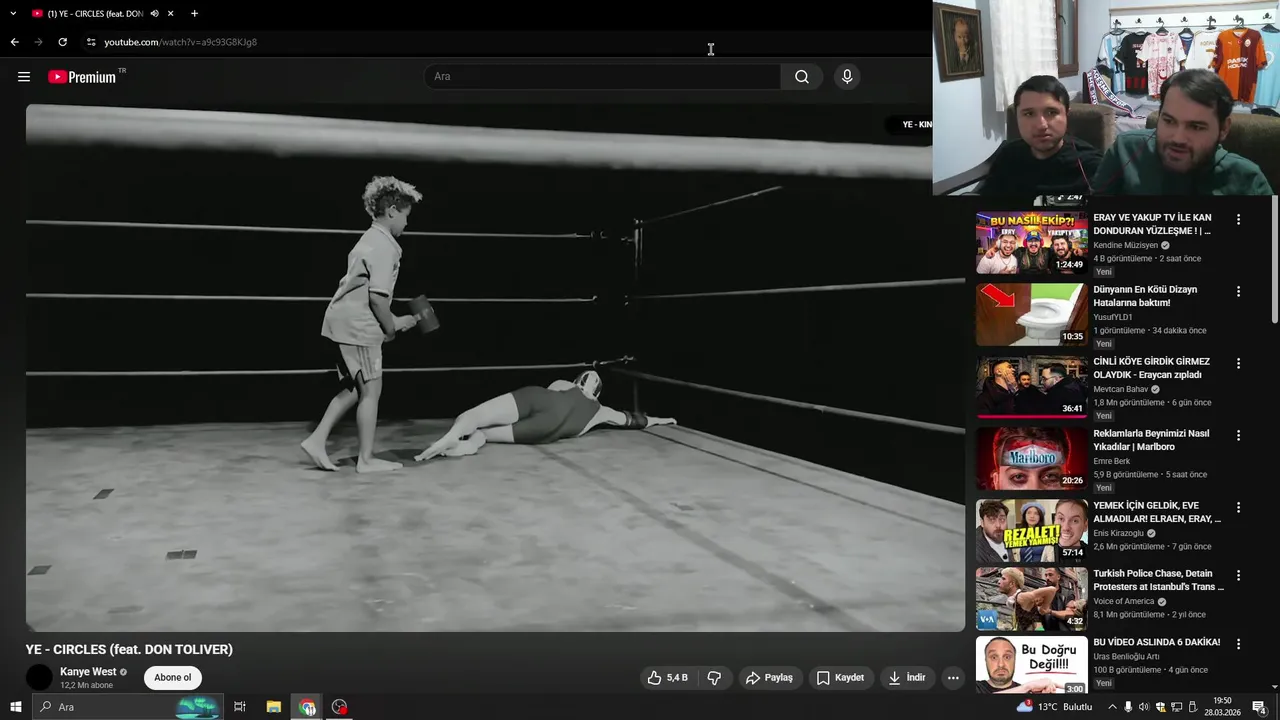
Task: Open Enis Kirazoglu channel name
Action: 1118,533
